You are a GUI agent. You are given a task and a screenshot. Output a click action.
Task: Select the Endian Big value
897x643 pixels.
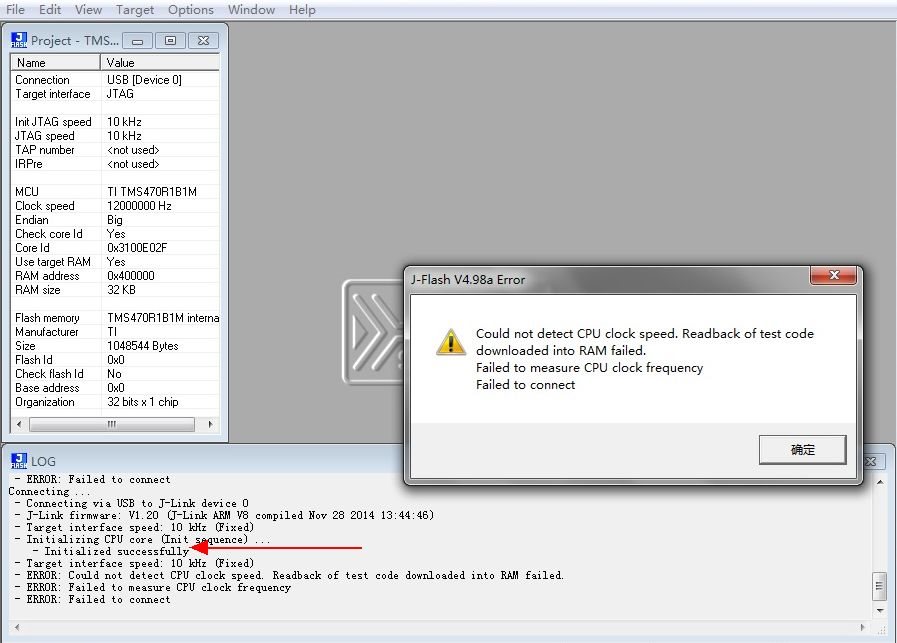114,220
